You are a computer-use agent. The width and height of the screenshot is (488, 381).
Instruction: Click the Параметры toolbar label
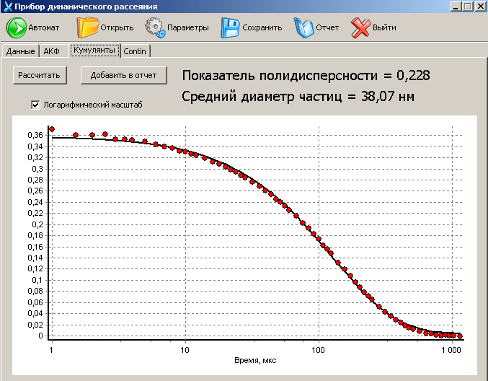coord(188,28)
